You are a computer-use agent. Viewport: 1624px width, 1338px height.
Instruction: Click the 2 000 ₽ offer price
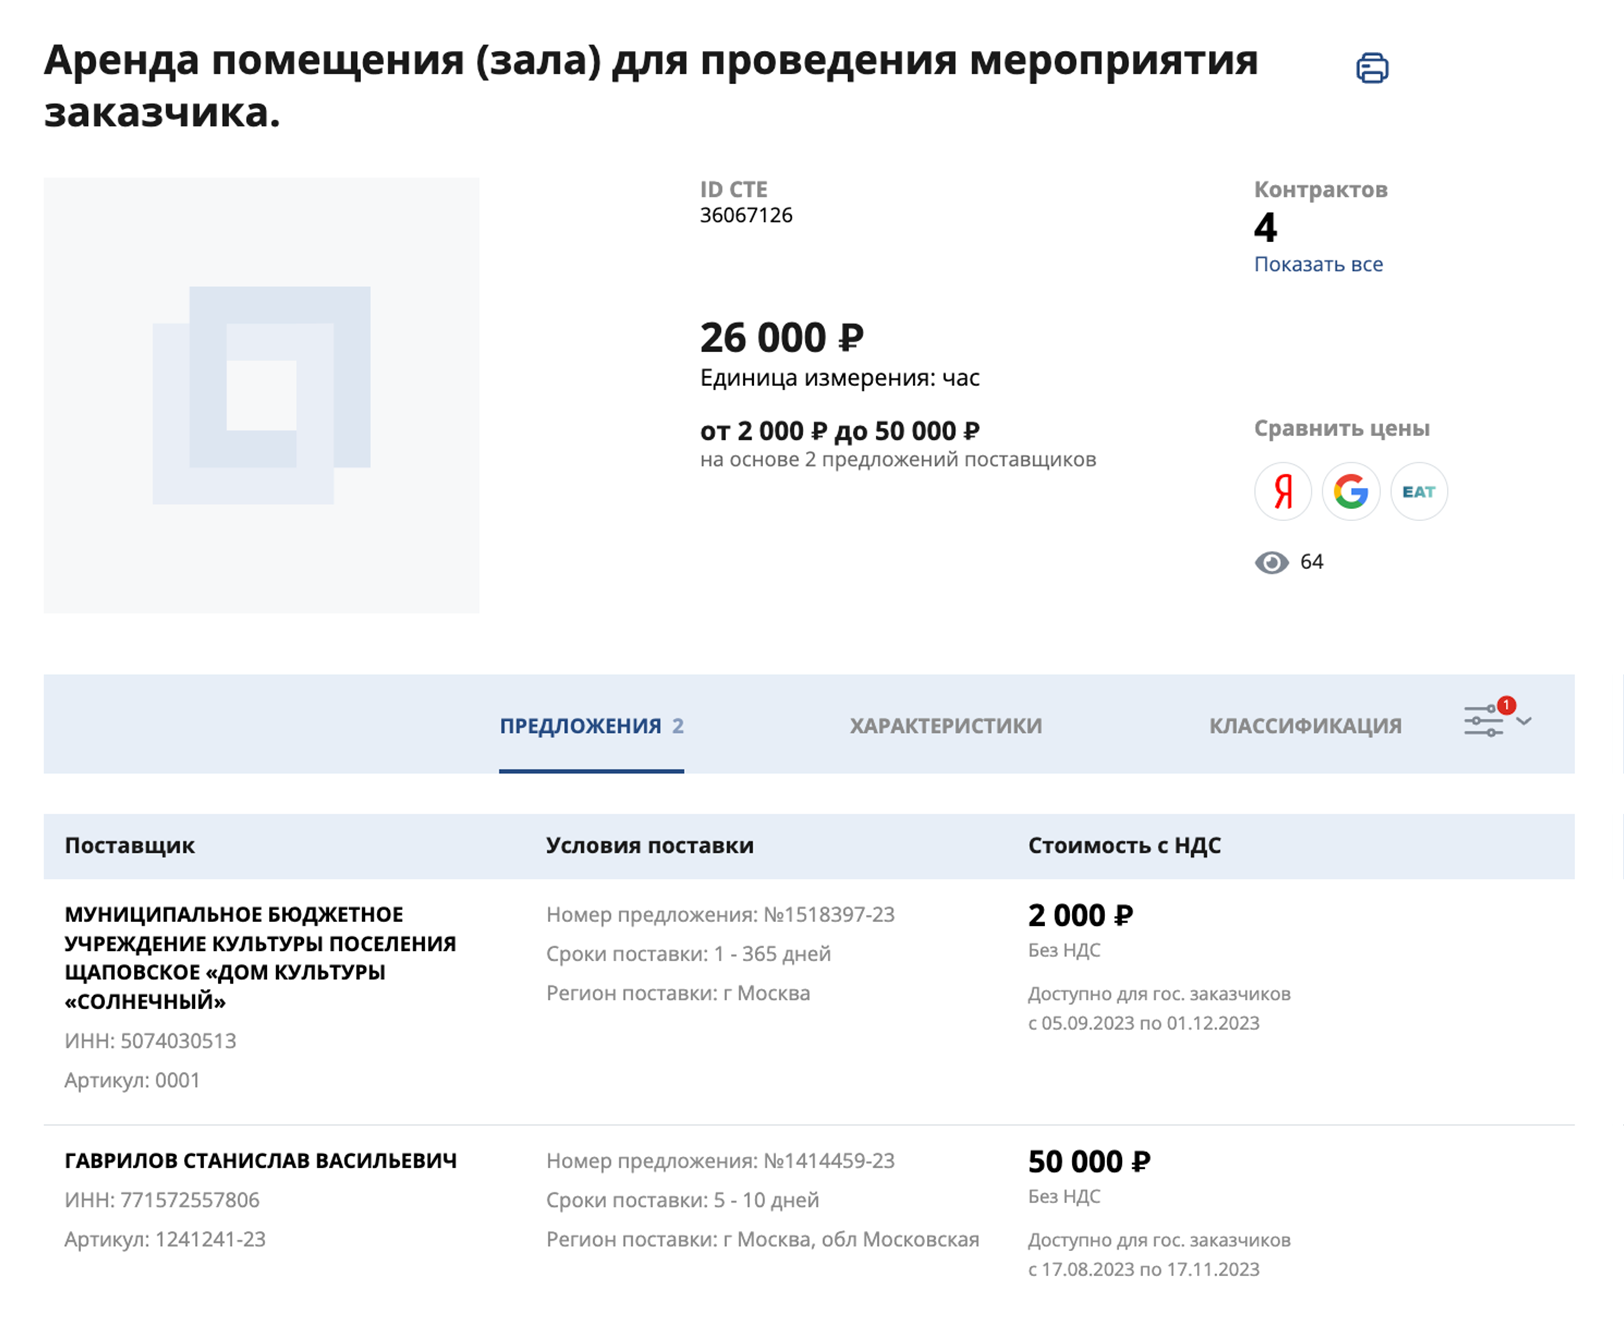point(1080,915)
